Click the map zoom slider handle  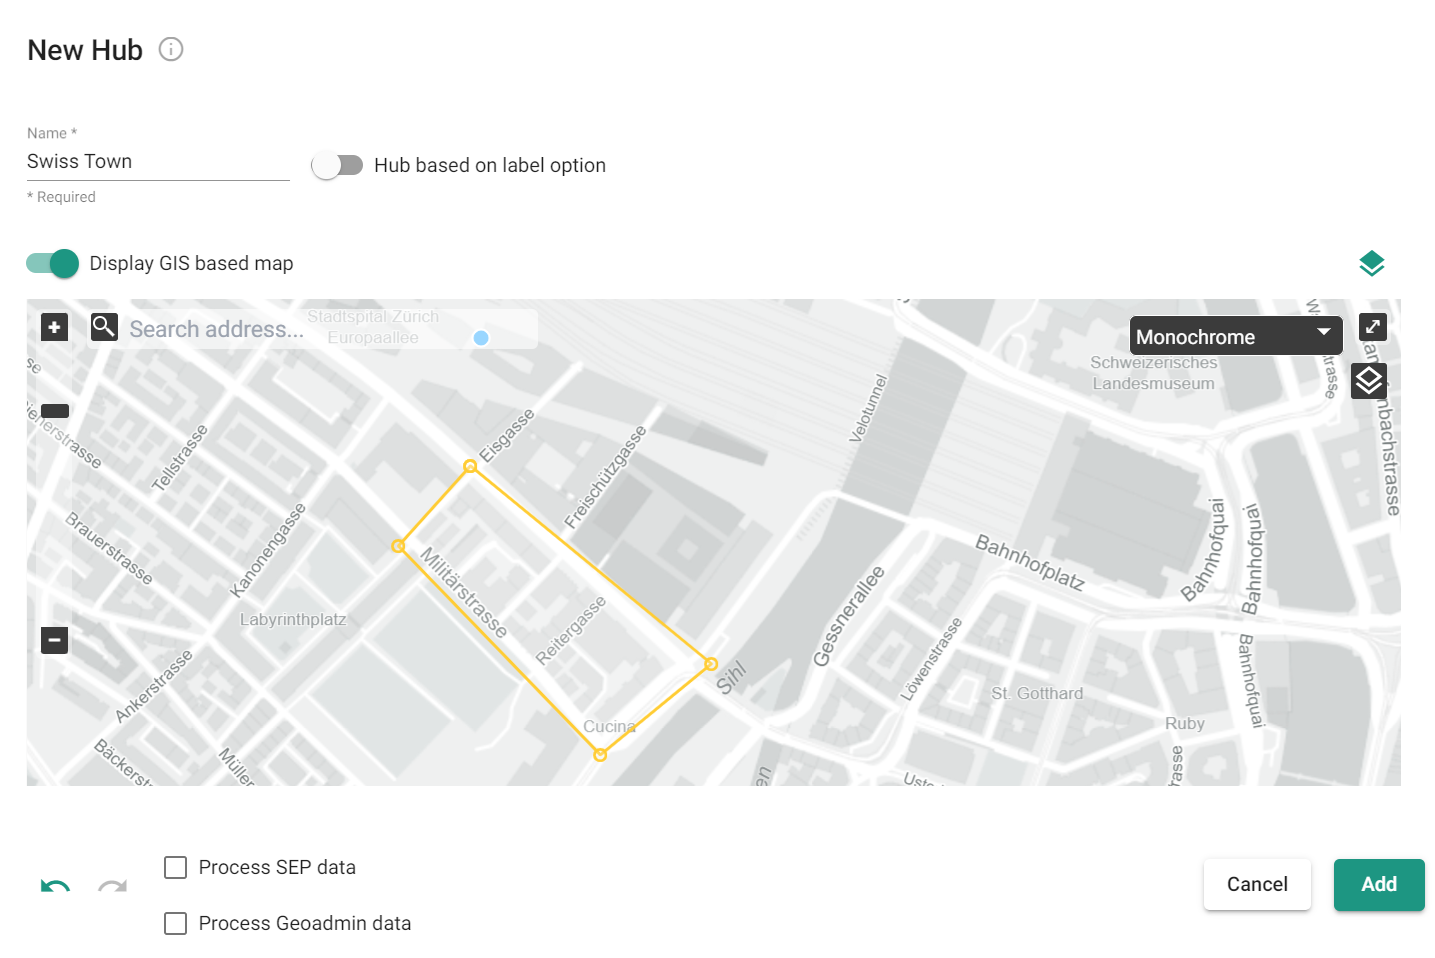[x=55, y=411]
